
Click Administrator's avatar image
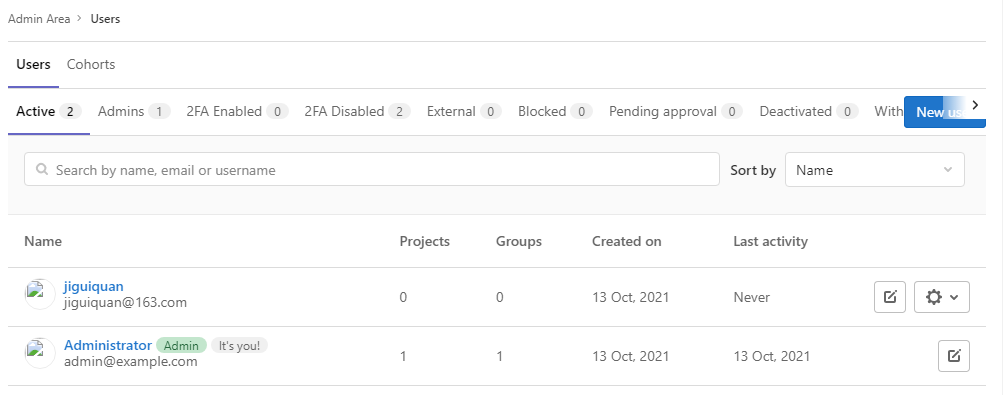click(x=40, y=353)
